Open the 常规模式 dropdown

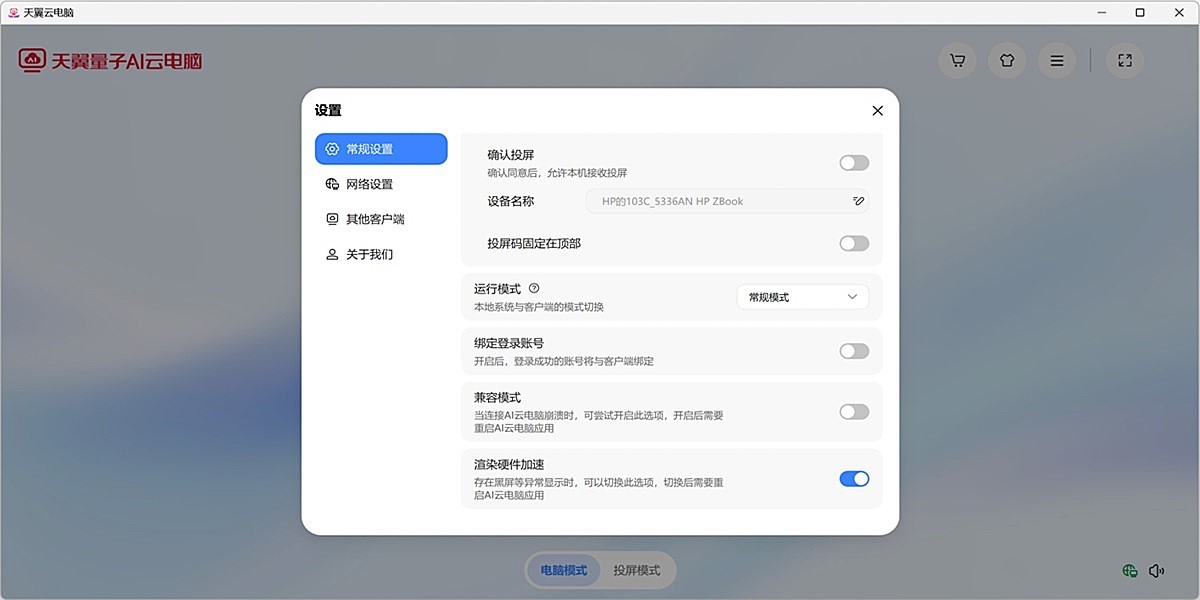tap(801, 296)
